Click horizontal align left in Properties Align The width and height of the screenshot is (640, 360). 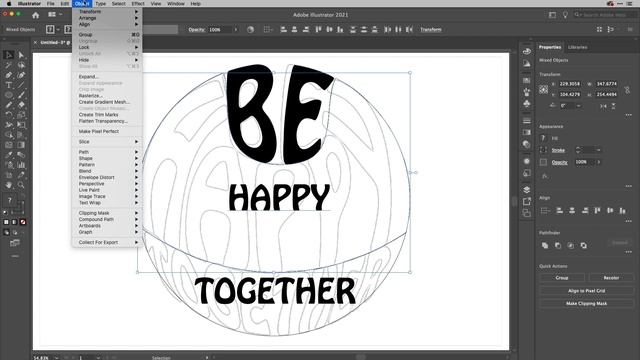pyautogui.click(x=560, y=211)
